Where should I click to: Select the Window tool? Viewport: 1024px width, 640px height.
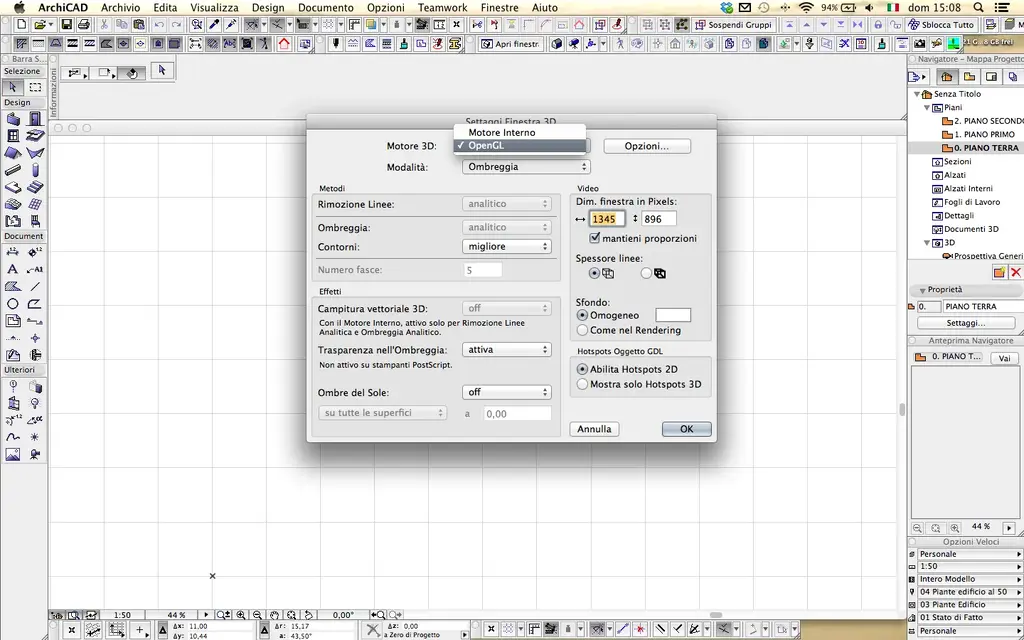[13, 135]
